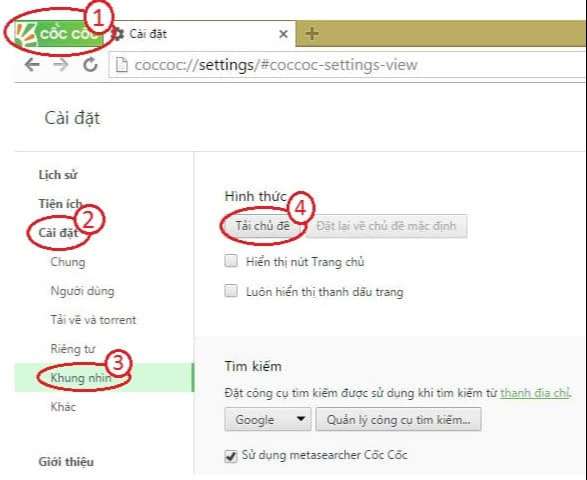This screenshot has height=480, width=587.
Task: Open Lịch sử in the sidebar
Action: 58,175
